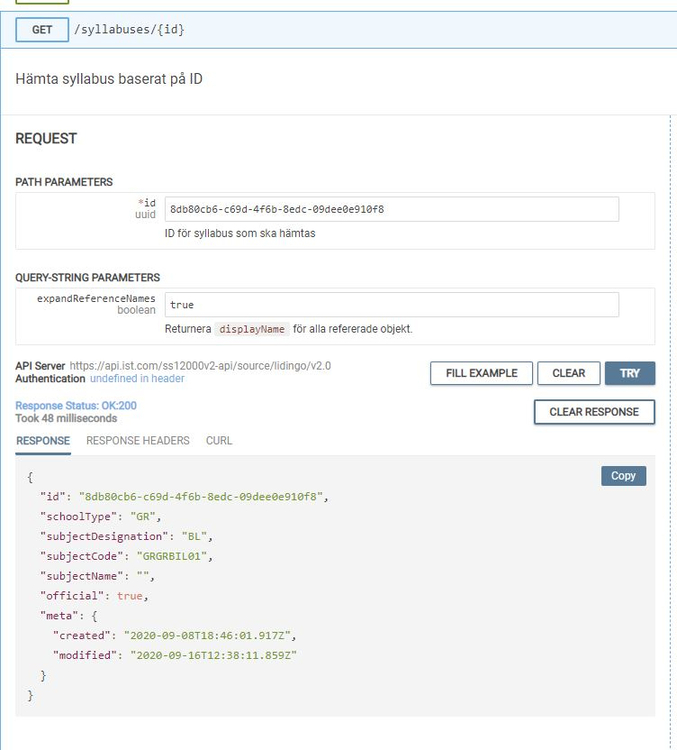Click the id uuid input field

point(391,209)
